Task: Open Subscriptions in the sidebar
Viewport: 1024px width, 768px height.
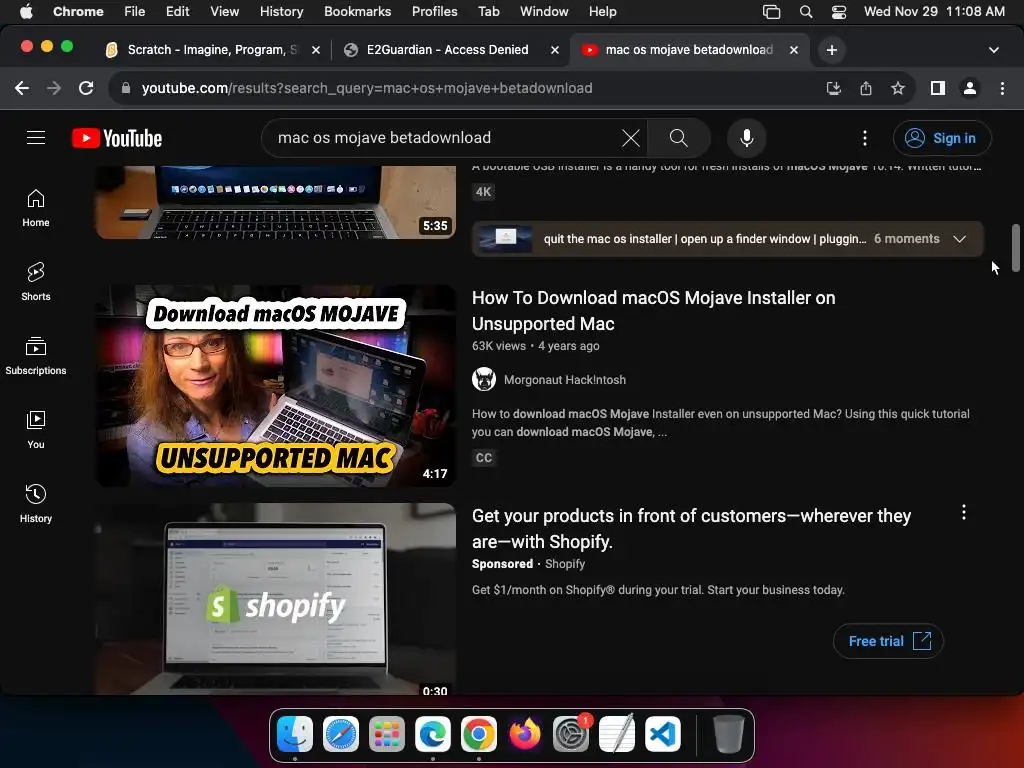Action: point(36,356)
